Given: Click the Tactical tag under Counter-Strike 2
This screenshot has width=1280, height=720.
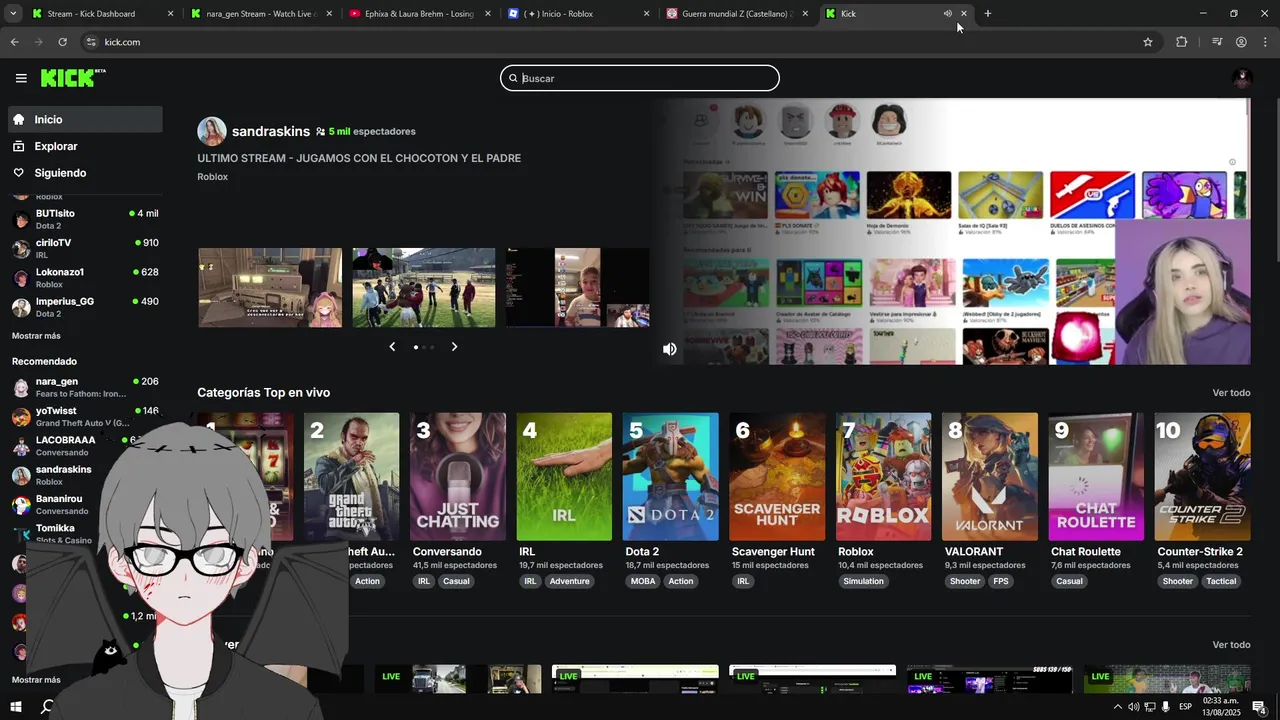Looking at the screenshot, I should tap(1221, 582).
